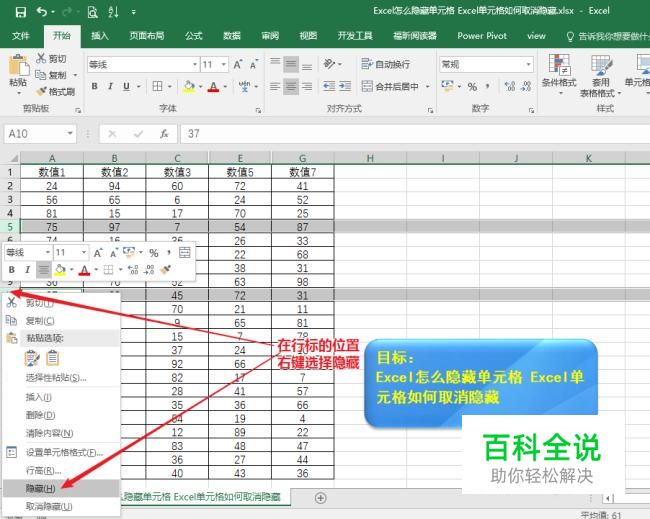The image size is (650, 519).
Task: Switch to the 公式 (Formulas) tab
Action: [x=194, y=36]
